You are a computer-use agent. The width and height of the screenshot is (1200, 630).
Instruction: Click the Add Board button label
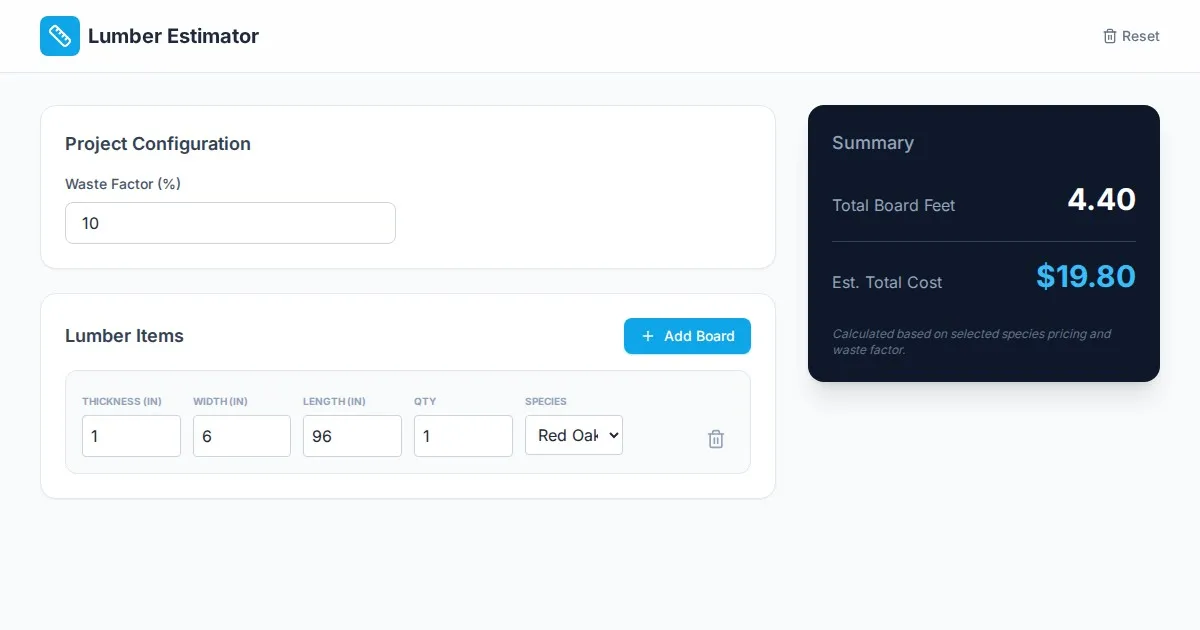coord(699,336)
